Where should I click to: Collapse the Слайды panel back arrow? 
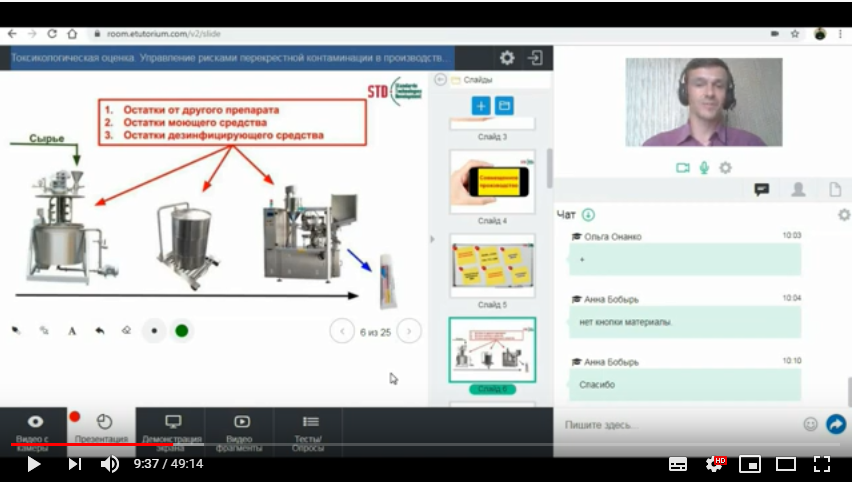(x=440, y=80)
